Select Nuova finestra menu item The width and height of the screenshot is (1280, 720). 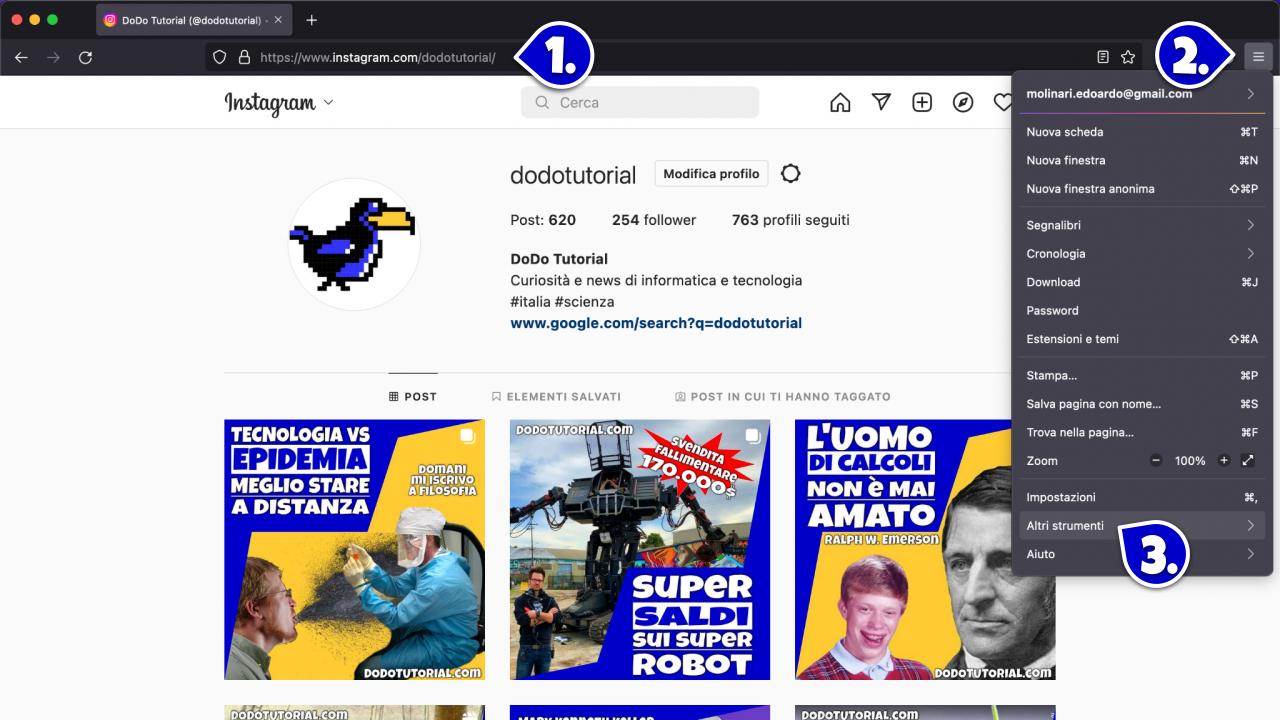pyautogui.click(x=1142, y=160)
